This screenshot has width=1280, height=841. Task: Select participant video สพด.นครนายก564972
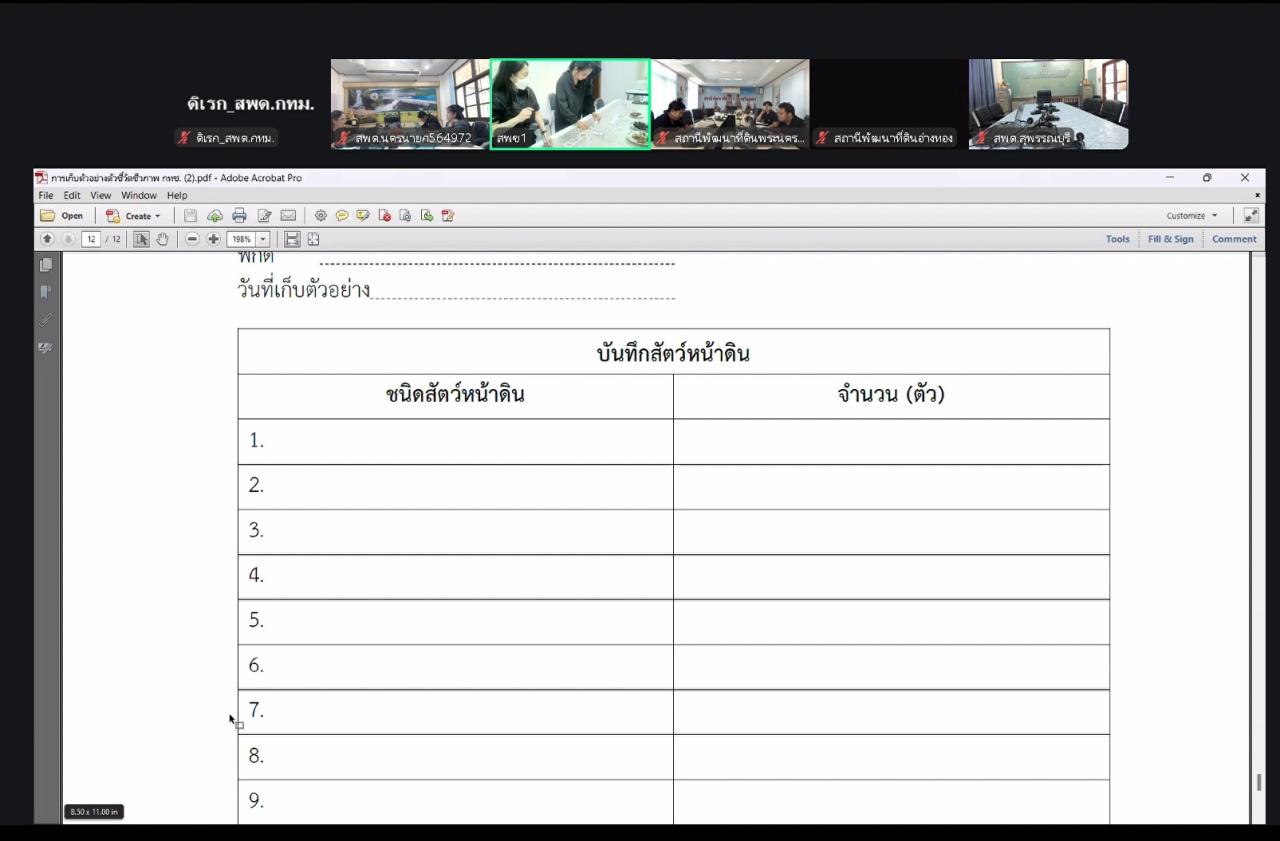point(410,104)
